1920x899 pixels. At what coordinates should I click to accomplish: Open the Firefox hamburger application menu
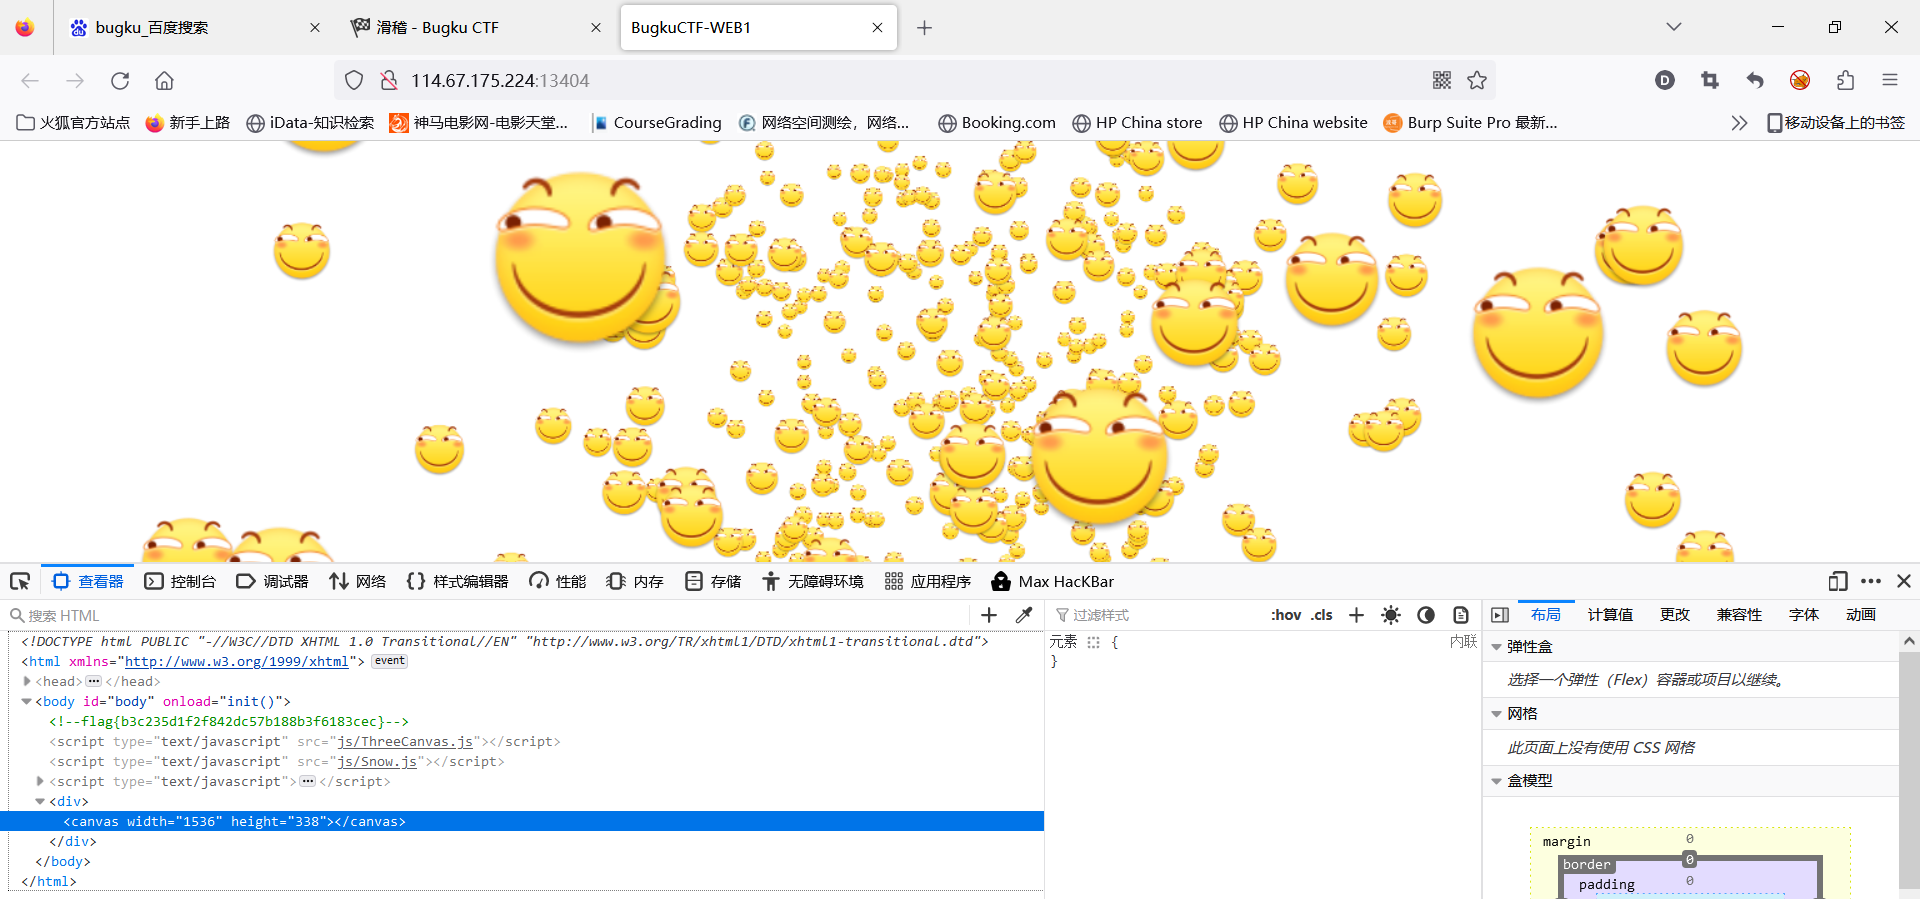(1890, 80)
